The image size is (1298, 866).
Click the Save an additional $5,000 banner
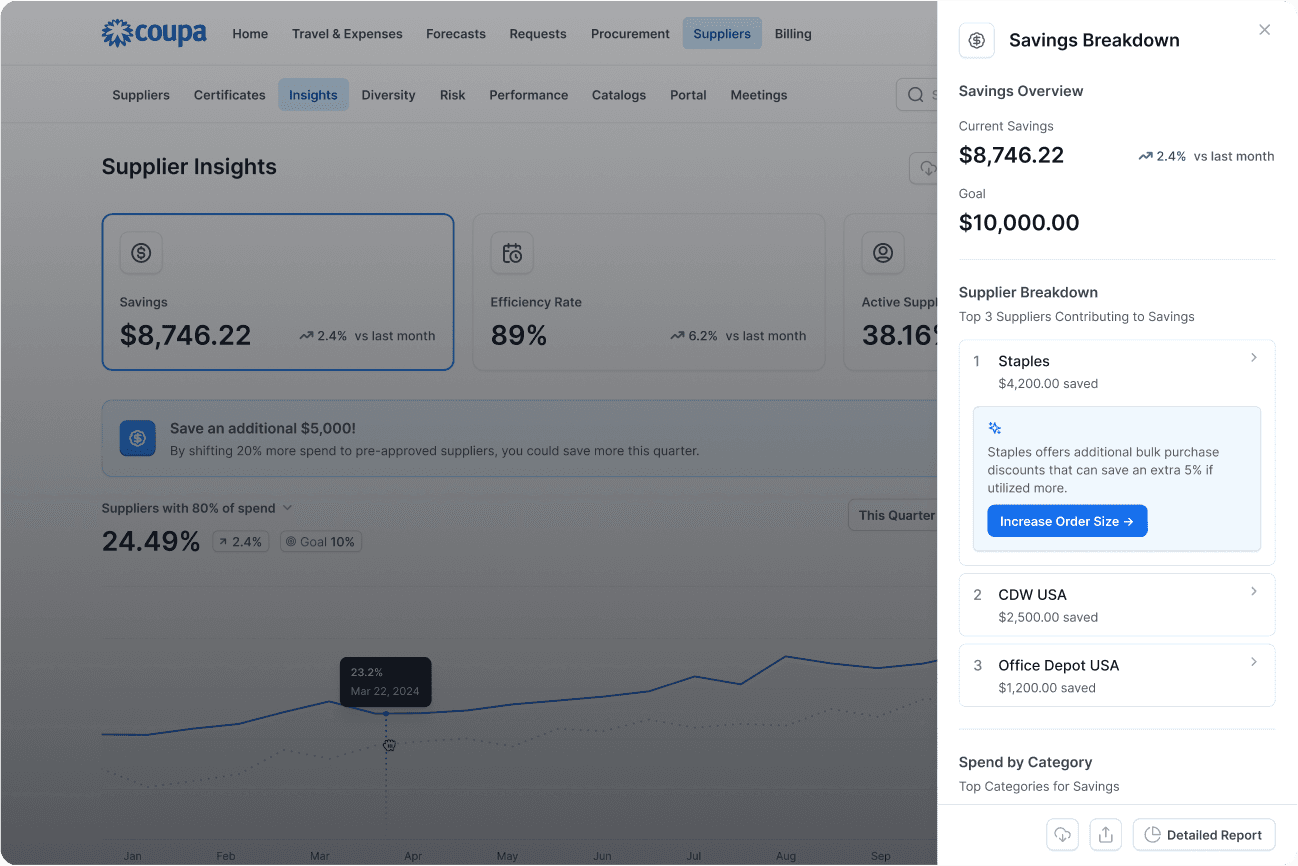coord(520,438)
